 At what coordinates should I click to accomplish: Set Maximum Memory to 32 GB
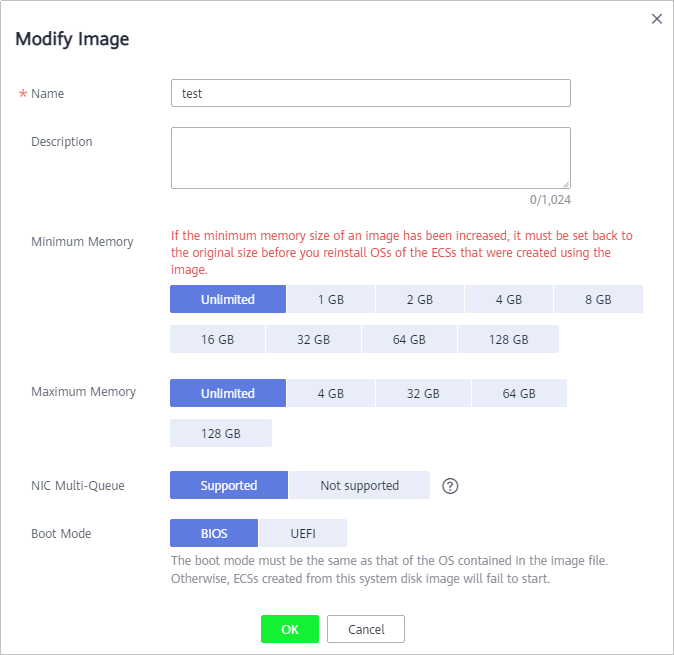click(x=423, y=393)
